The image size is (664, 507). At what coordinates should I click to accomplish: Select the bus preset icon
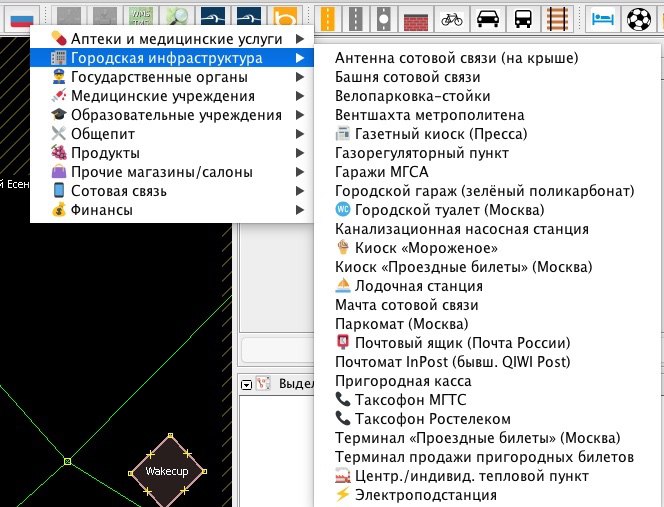(523, 19)
